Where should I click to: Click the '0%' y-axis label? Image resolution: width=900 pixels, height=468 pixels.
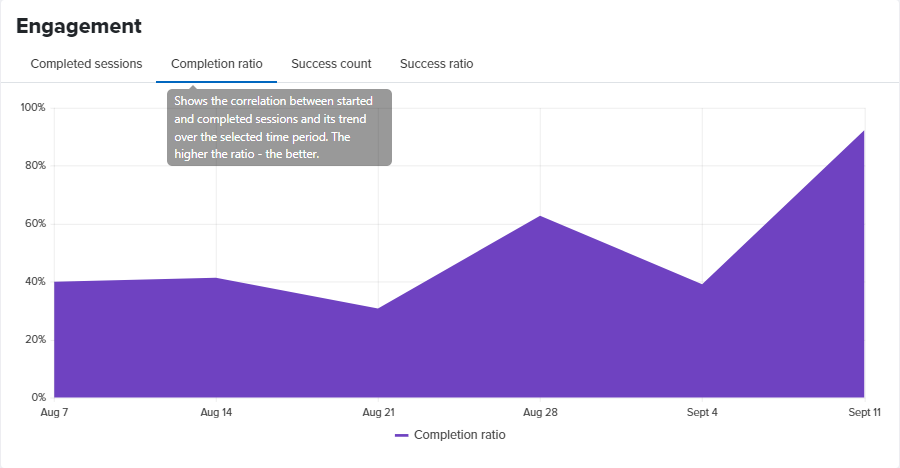coord(38,397)
